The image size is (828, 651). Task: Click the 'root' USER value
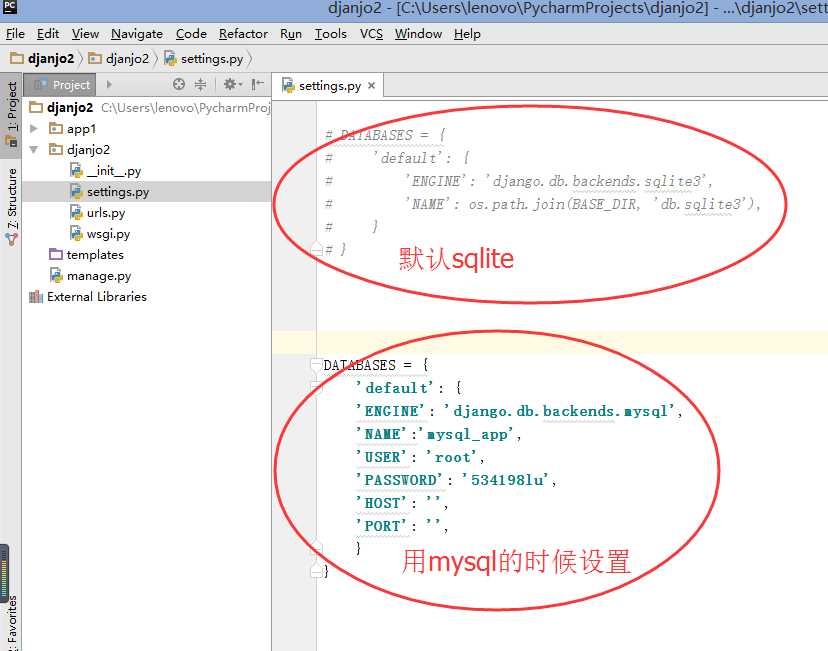[x=452, y=457]
